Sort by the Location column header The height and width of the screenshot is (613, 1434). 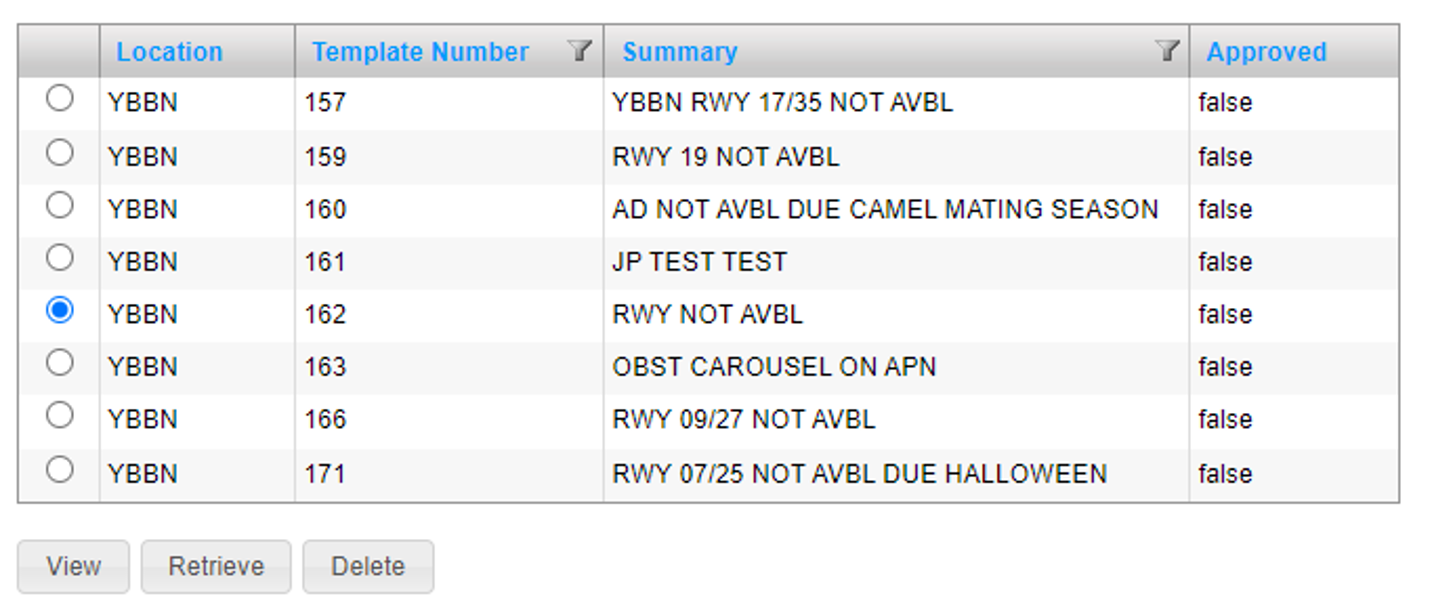pos(169,52)
